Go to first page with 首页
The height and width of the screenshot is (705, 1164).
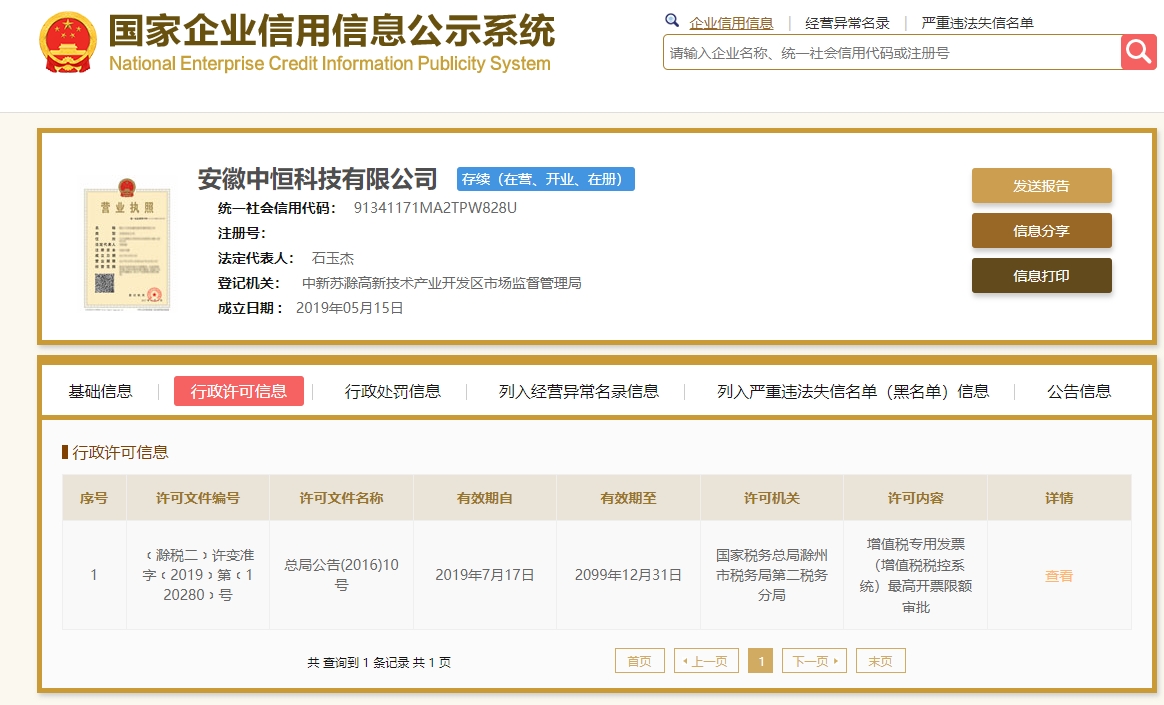(x=639, y=661)
